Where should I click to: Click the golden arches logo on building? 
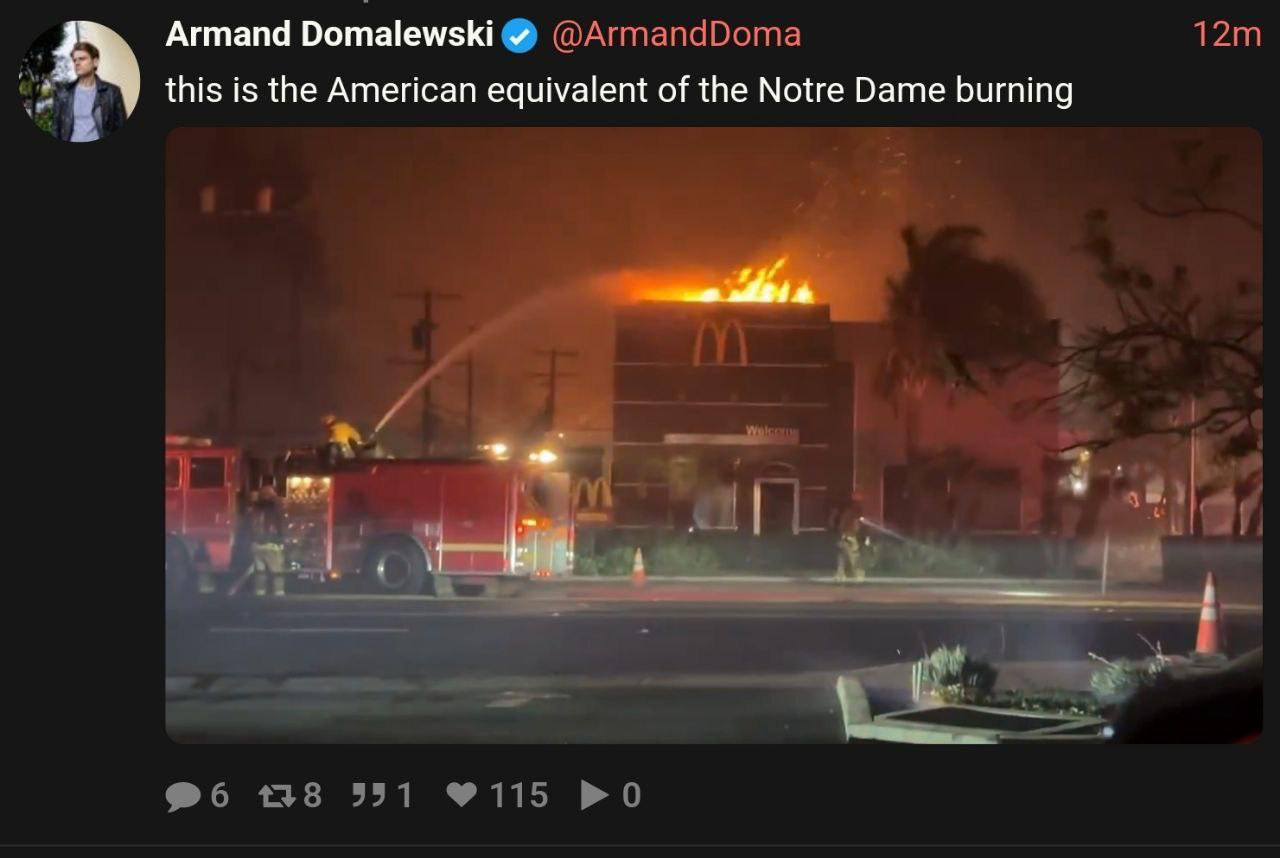click(720, 343)
